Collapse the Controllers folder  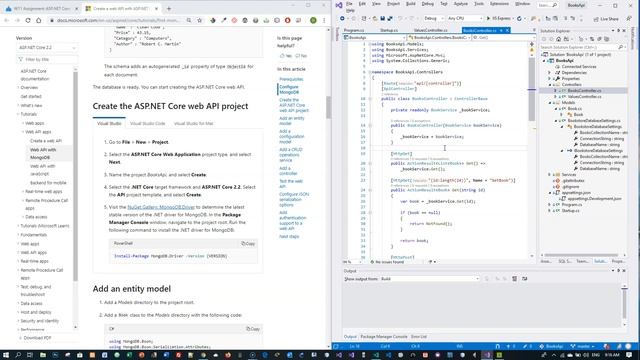[549, 84]
